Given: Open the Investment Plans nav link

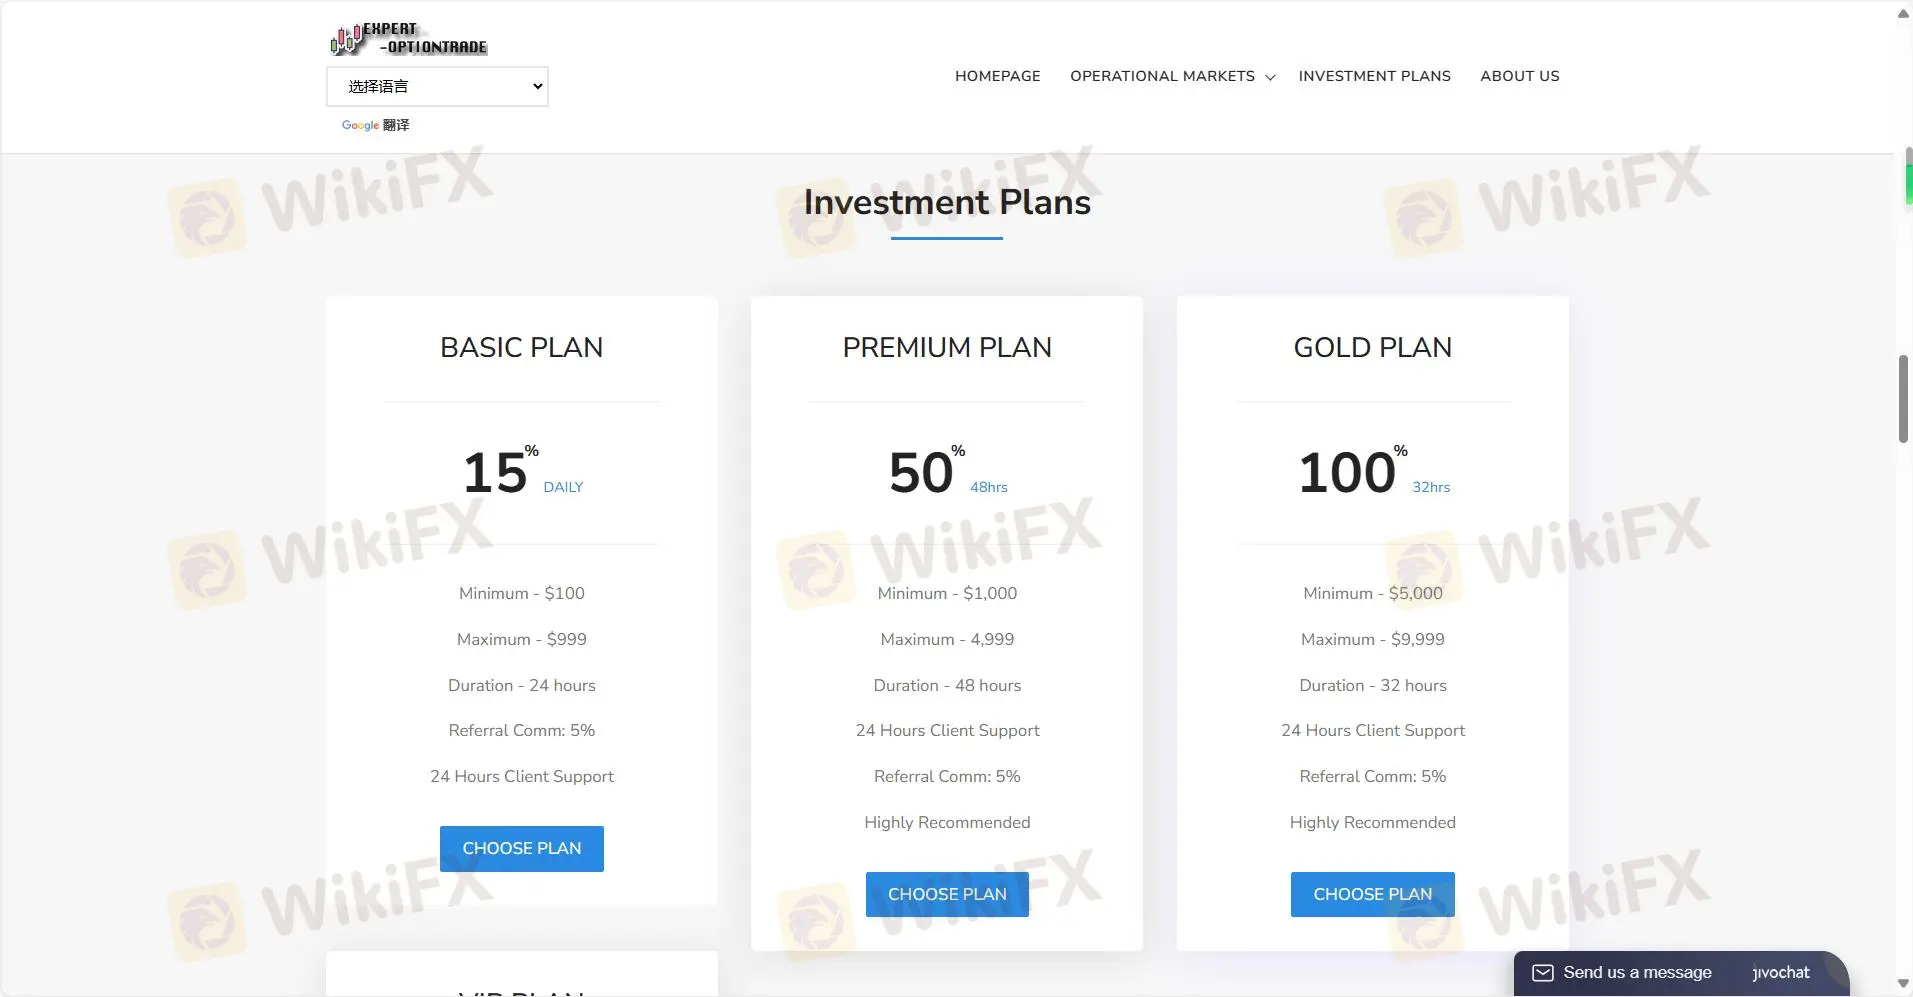Looking at the screenshot, I should [x=1374, y=76].
